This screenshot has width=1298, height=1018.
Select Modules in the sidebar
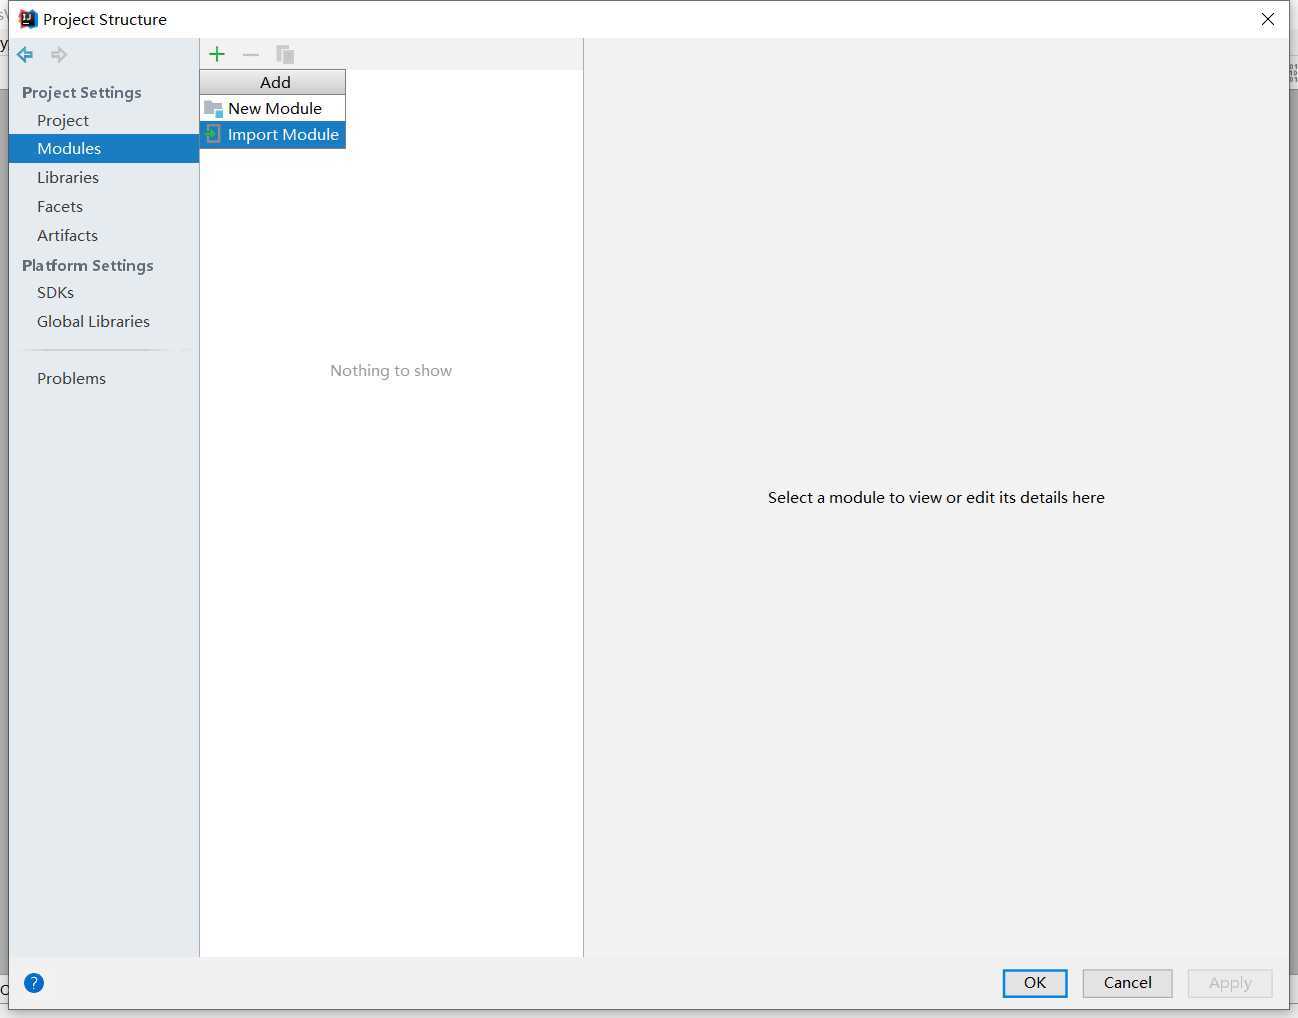pyautogui.click(x=69, y=148)
